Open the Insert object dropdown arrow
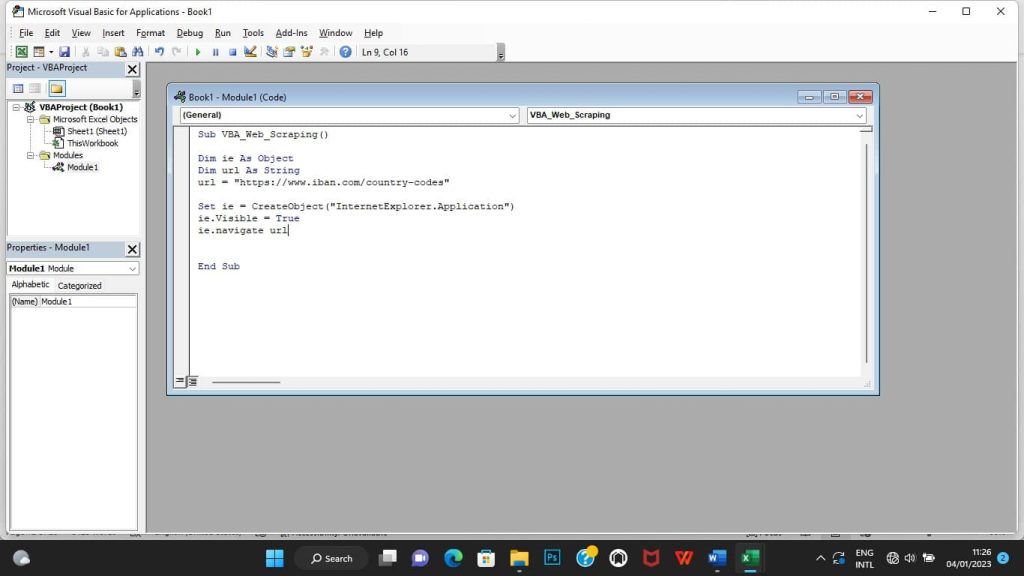Screen dimensions: 1024x576 [x=51, y=52]
